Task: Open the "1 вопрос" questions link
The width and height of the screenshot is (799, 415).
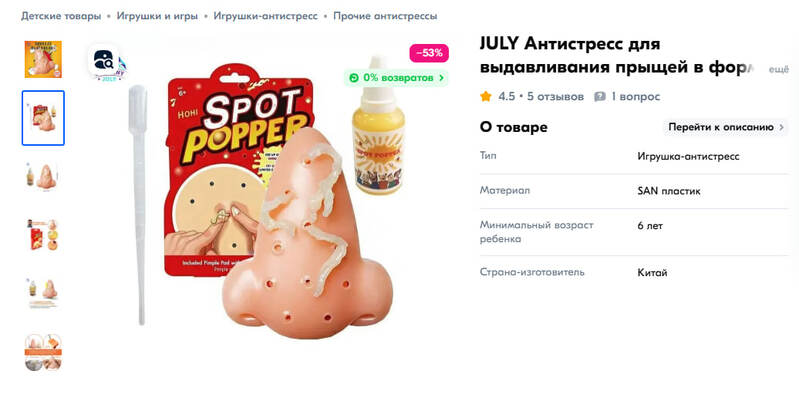Action: pyautogui.click(x=635, y=96)
